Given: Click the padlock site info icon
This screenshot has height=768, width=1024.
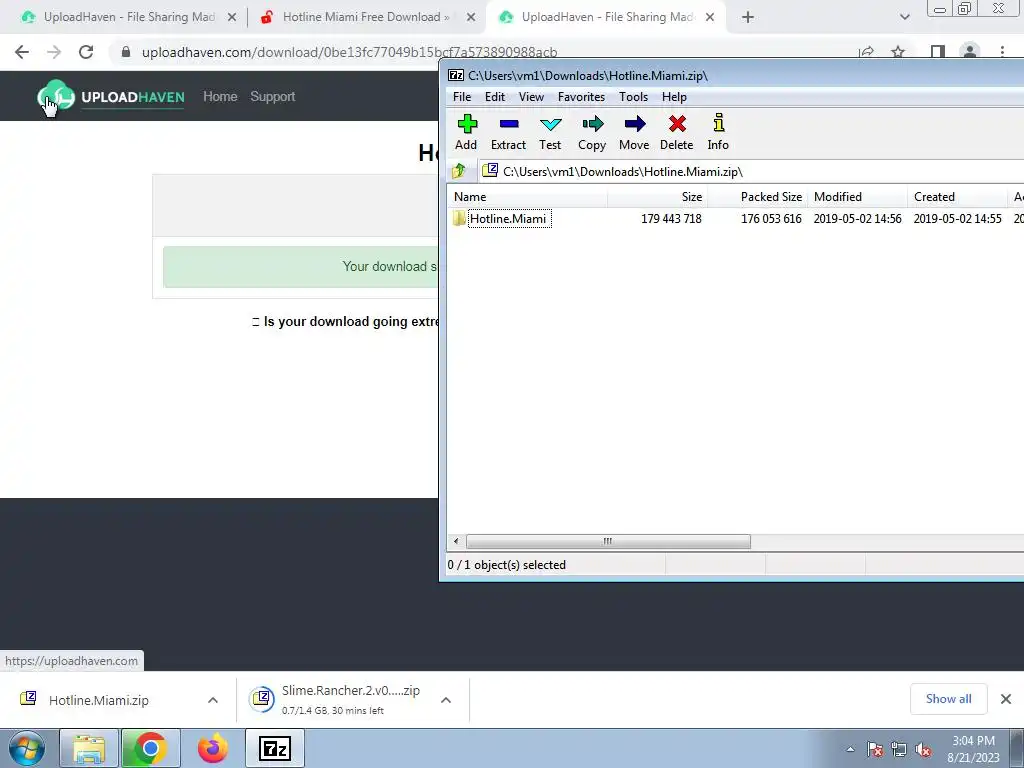Looking at the screenshot, I should click(x=126, y=52).
